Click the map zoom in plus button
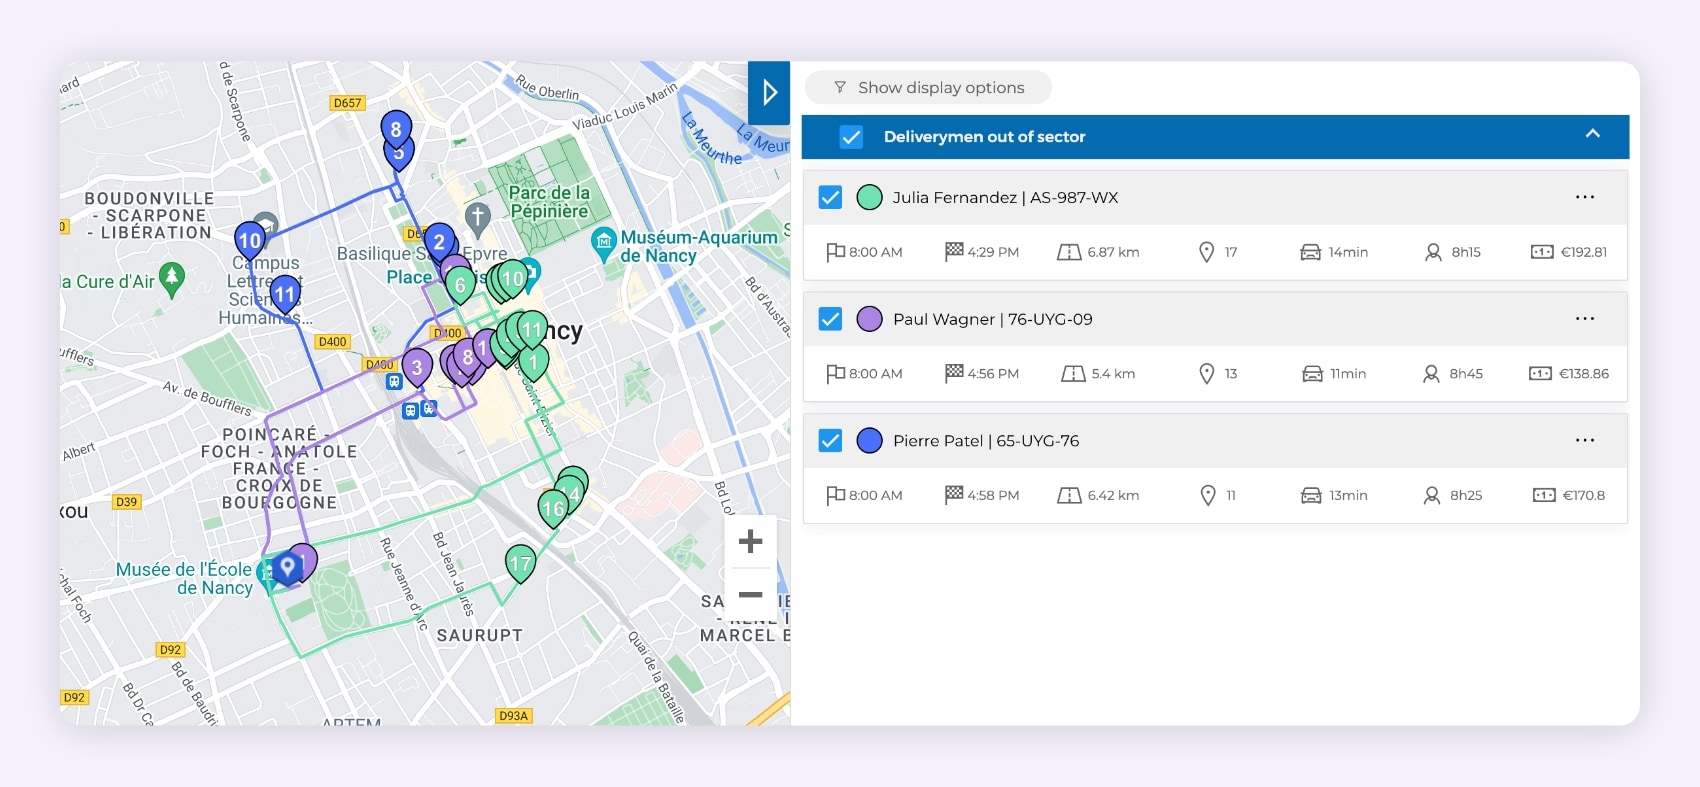 [750, 542]
